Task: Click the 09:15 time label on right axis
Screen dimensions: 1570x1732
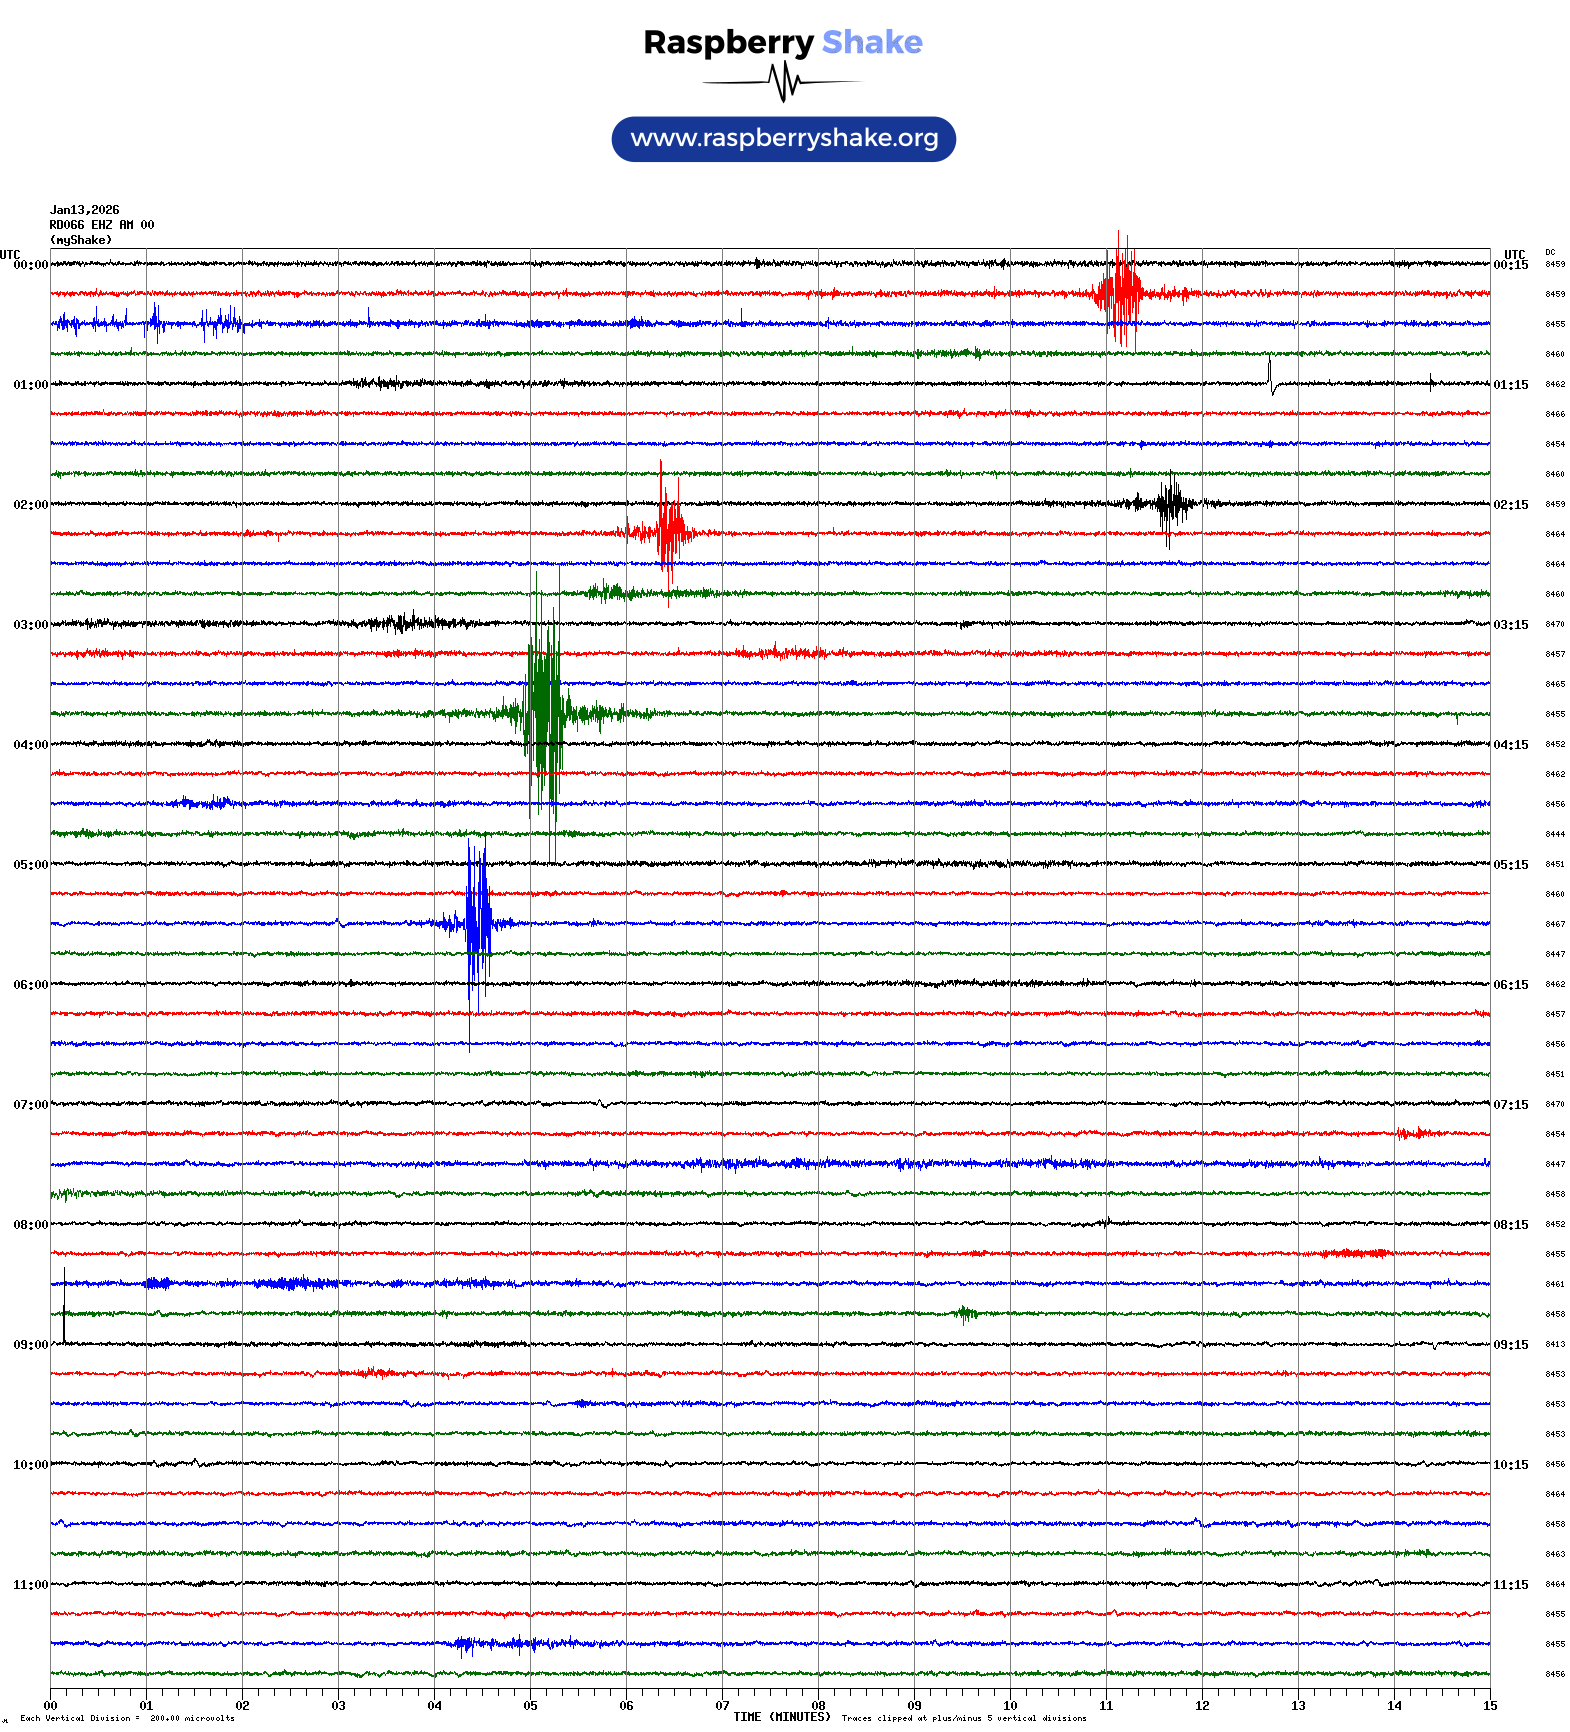Action: pyautogui.click(x=1510, y=1345)
